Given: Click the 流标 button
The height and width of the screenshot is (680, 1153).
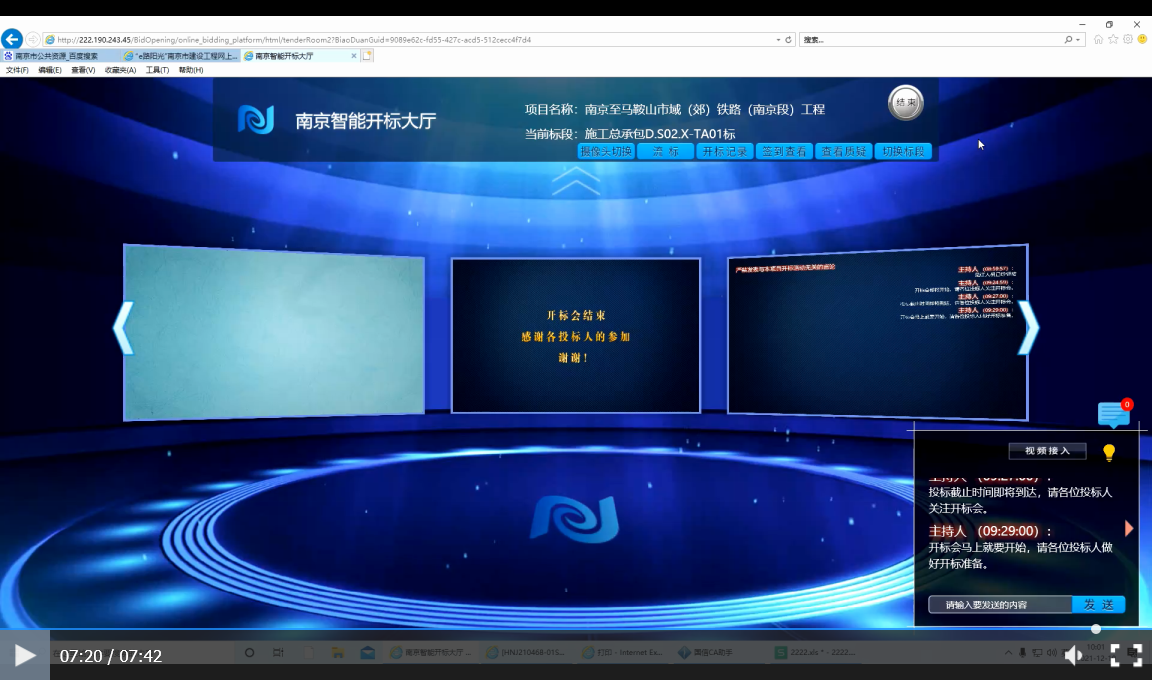Looking at the screenshot, I should (665, 151).
